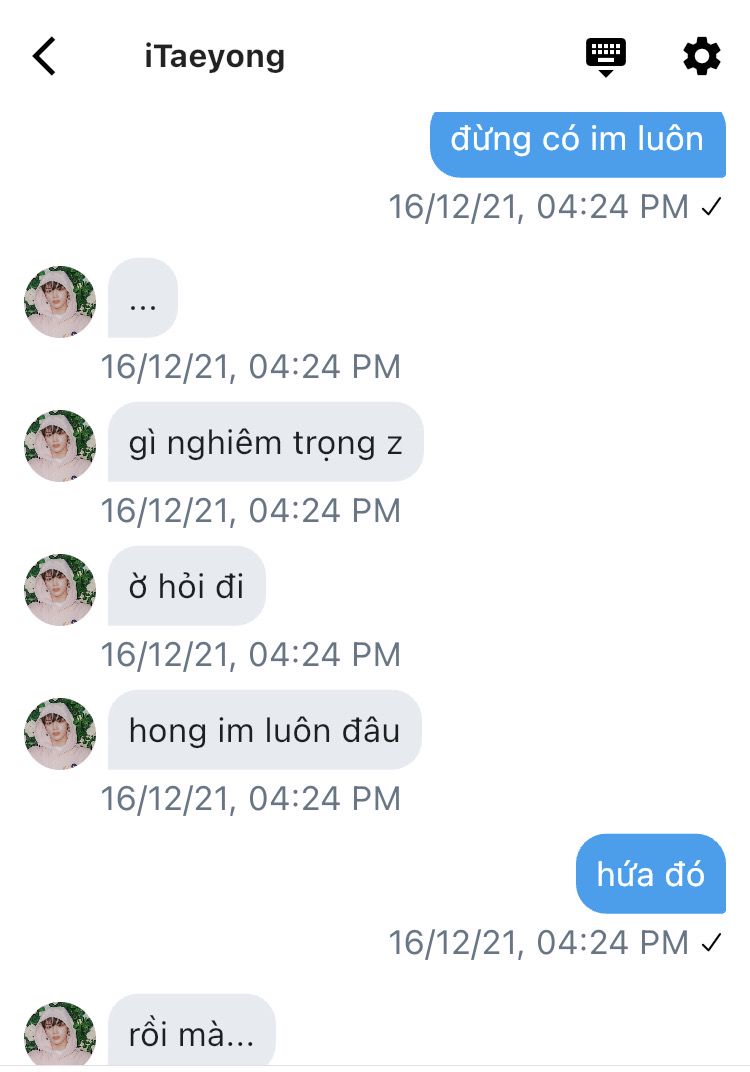Select the 'đừng có im luôn' sent bubble
This screenshot has height=1072, width=750.
point(578,144)
